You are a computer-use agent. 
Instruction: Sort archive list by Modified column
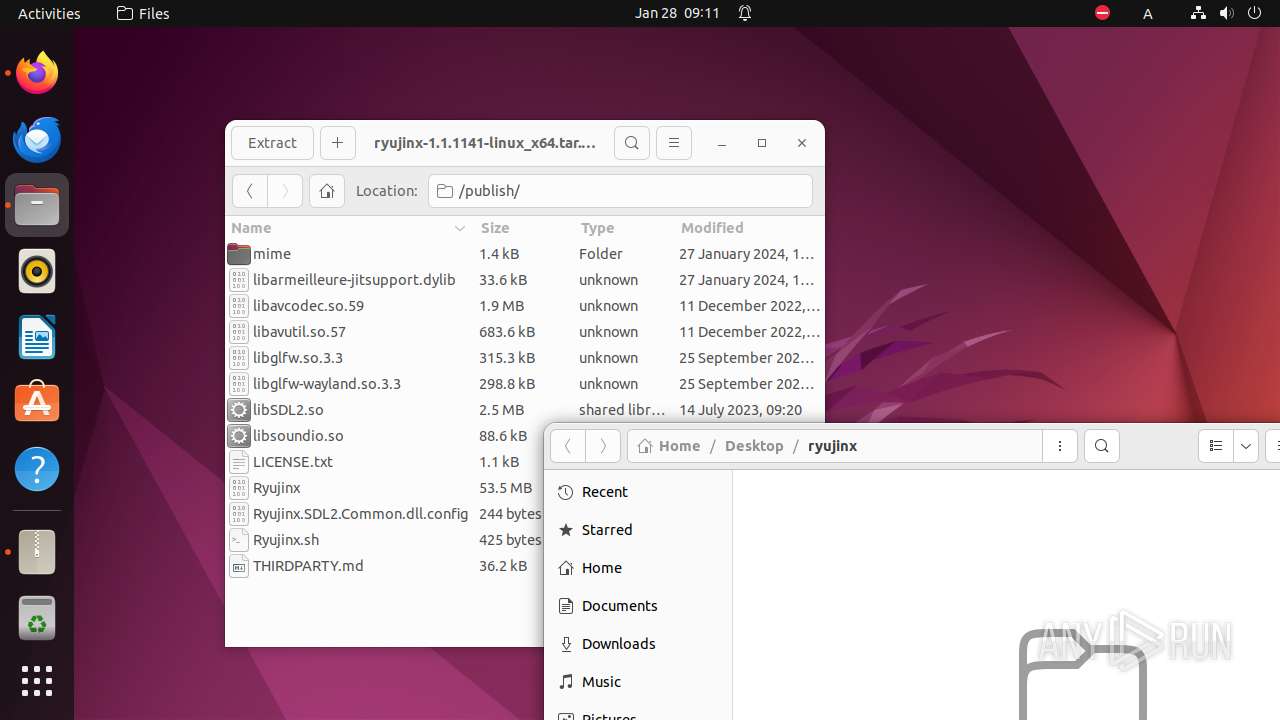point(749,228)
